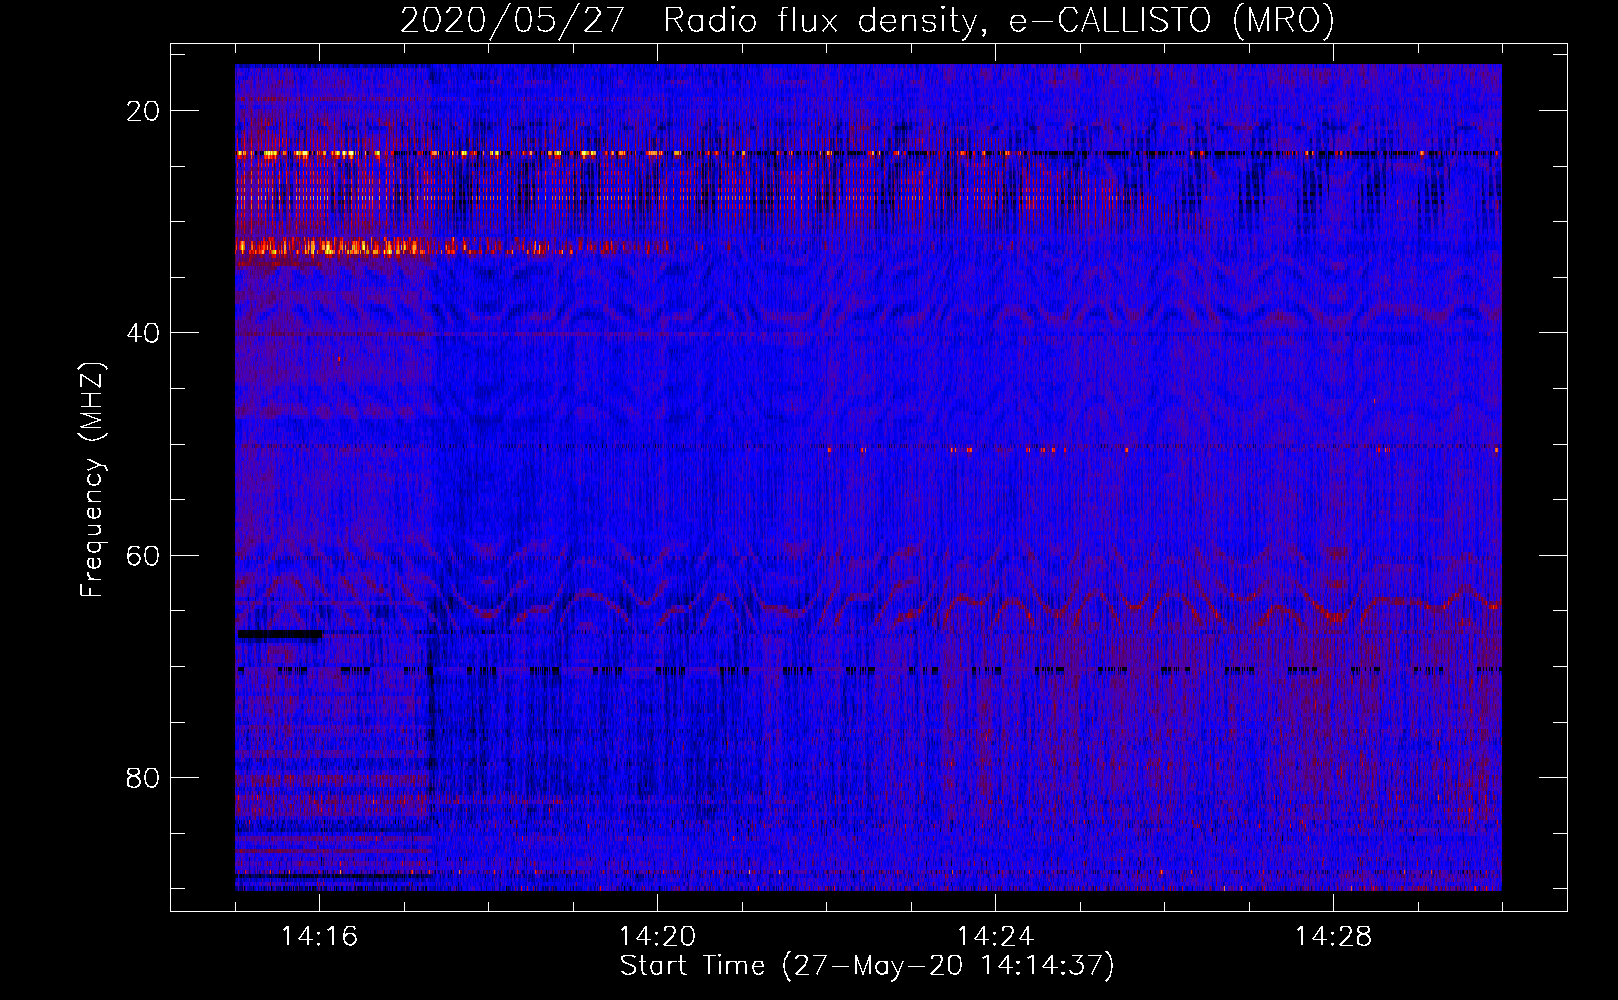Click the 40 MHz frequency tick label

[x=143, y=333]
